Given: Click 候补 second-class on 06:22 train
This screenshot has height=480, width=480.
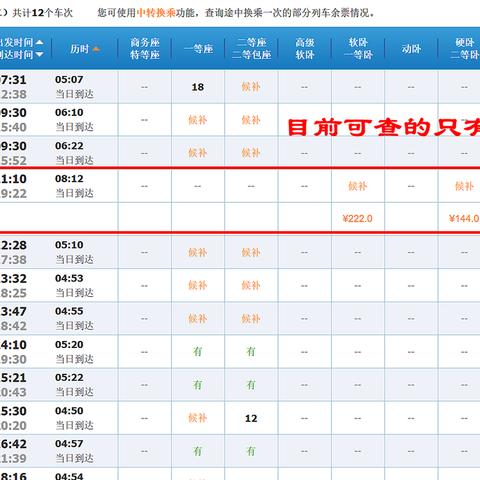Looking at the screenshot, I should pos(251,153).
